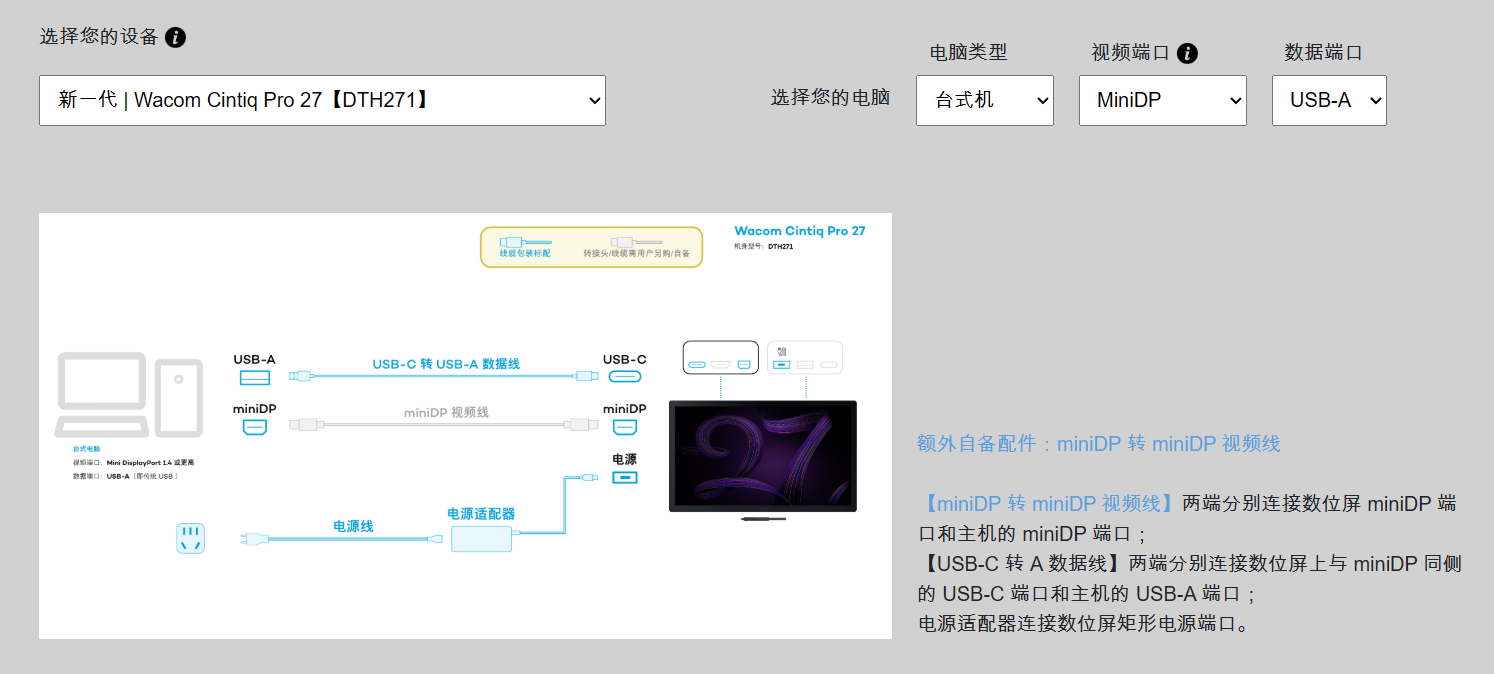Click the Wacom Cintiq Pro 27 title

point(800,231)
